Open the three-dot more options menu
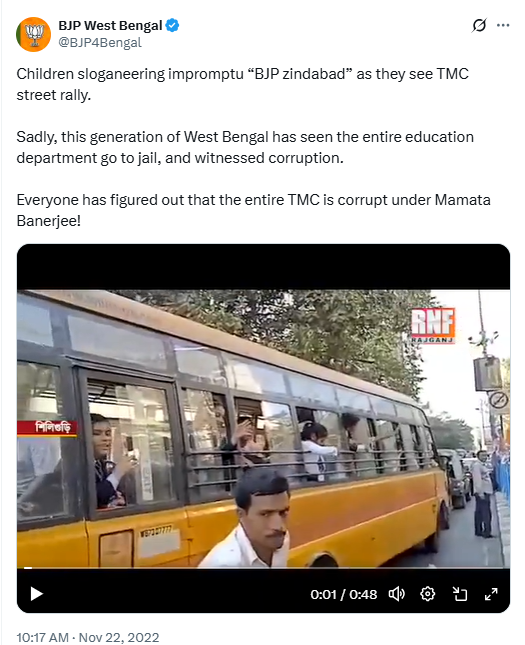Image resolution: width=525 pixels, height=645 pixels. [x=503, y=26]
